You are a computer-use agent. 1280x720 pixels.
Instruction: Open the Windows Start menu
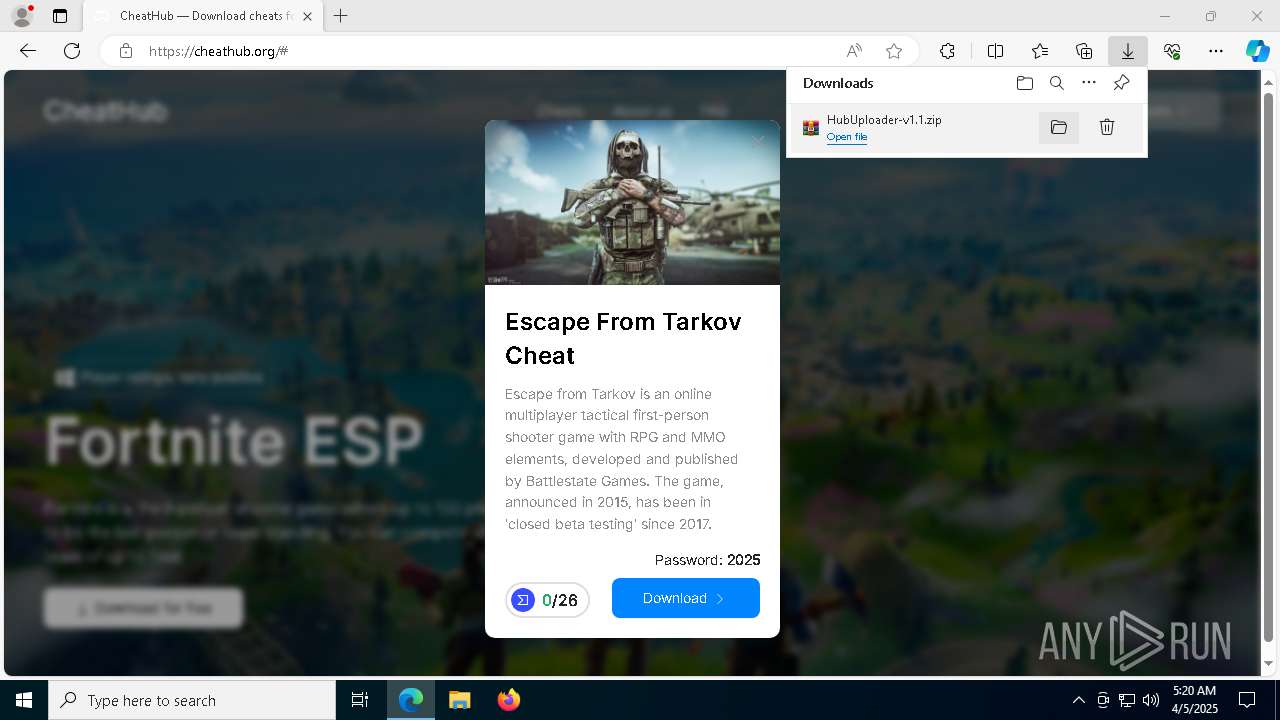click(x=24, y=700)
